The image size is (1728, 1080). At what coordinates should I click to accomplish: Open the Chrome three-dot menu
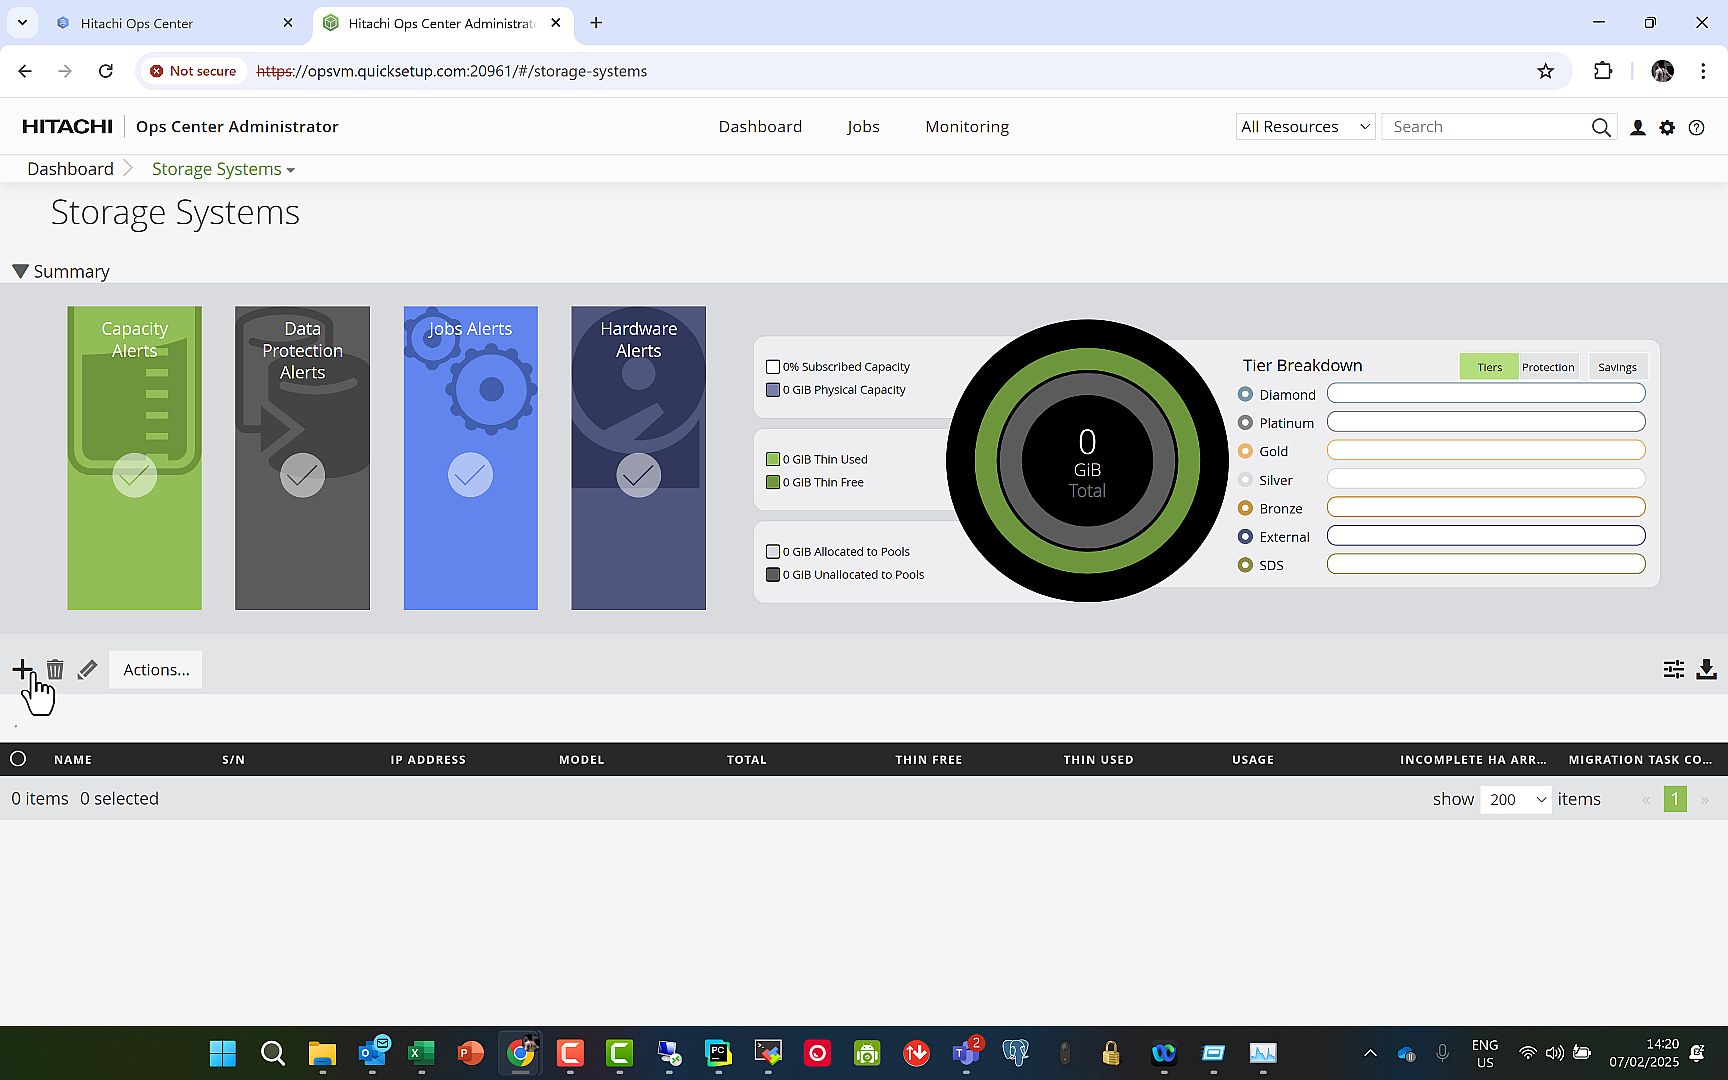(1703, 71)
